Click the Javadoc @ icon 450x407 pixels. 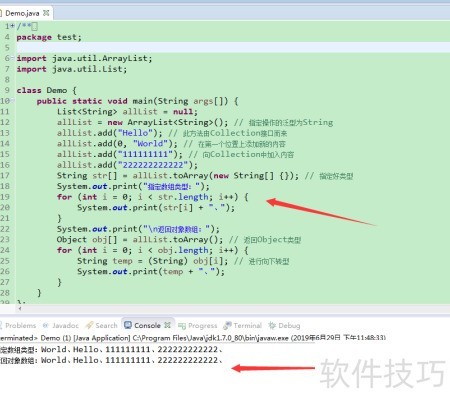(46, 325)
